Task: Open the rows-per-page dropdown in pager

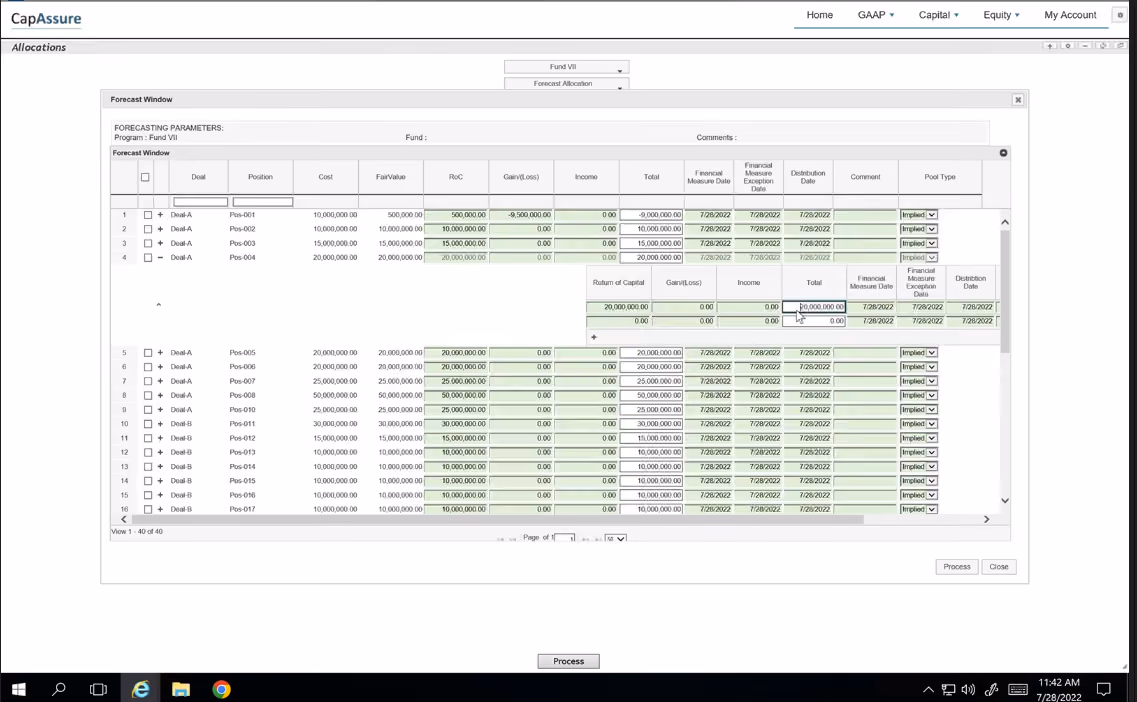Action: 615,539
